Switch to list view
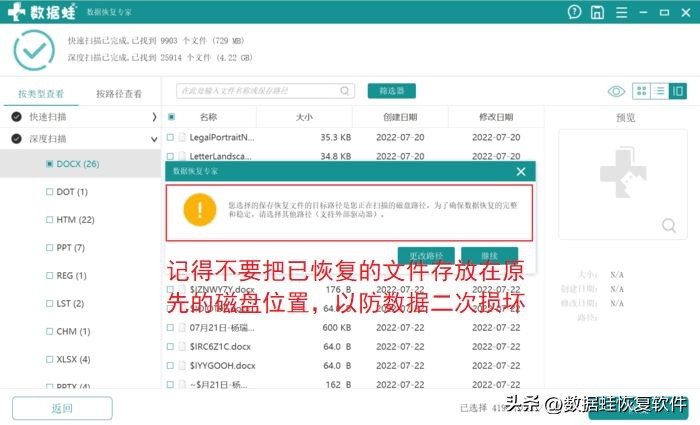700x425 pixels. pyautogui.click(x=659, y=91)
